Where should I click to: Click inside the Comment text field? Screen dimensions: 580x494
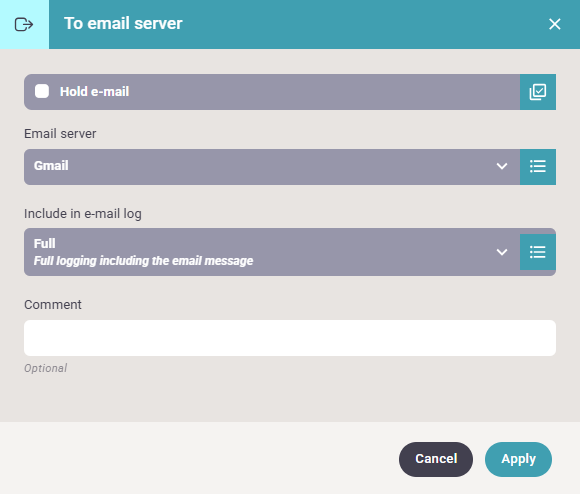(x=290, y=338)
